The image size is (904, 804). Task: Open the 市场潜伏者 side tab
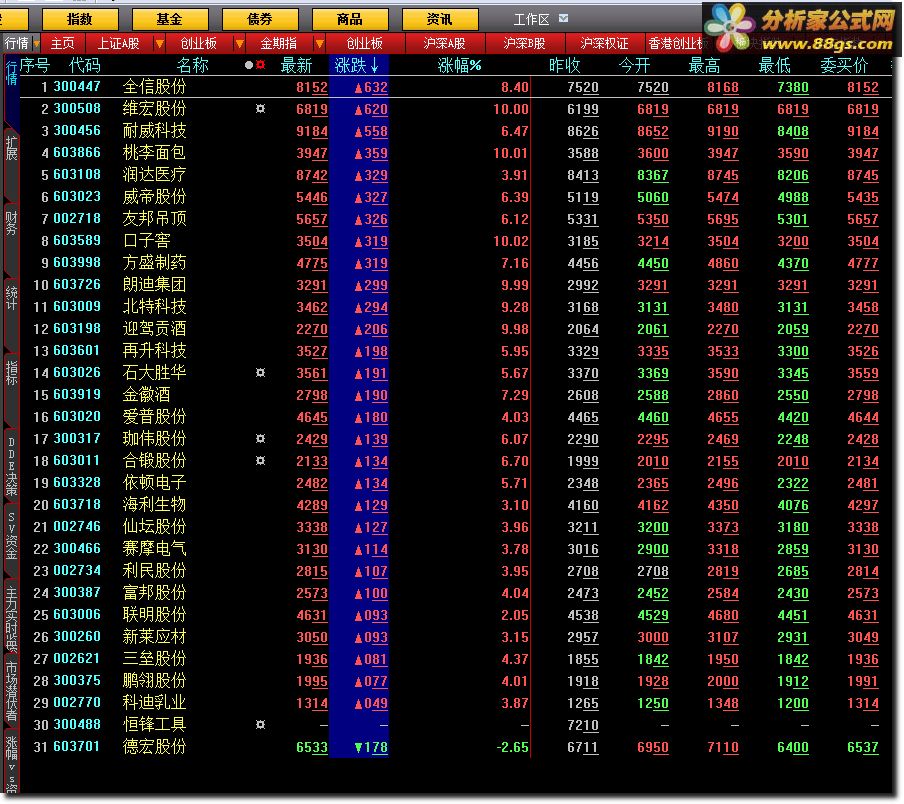coord(11,692)
